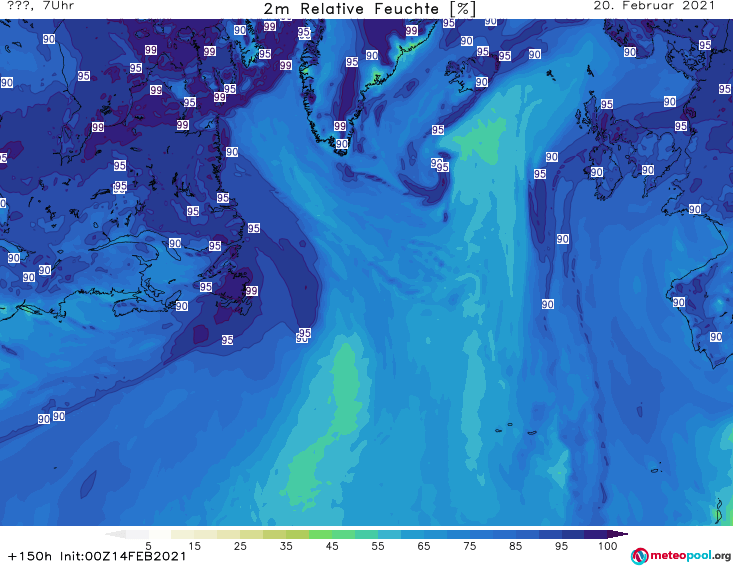
Task: Click the colorbar label '15'
Action: click(194, 546)
